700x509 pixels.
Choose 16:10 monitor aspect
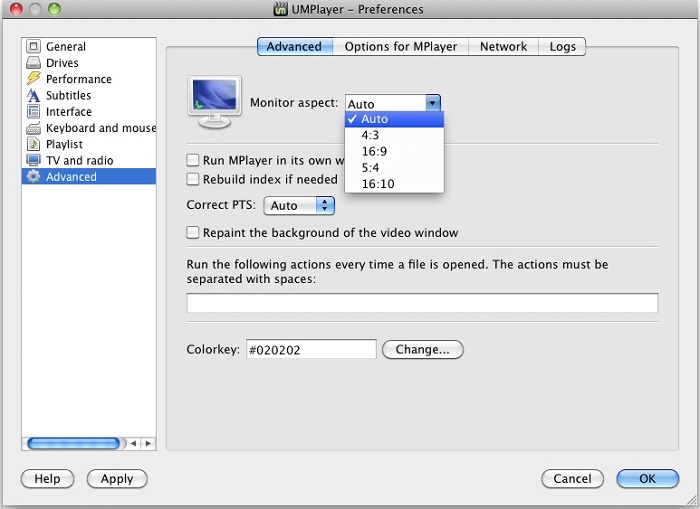[x=395, y=184]
